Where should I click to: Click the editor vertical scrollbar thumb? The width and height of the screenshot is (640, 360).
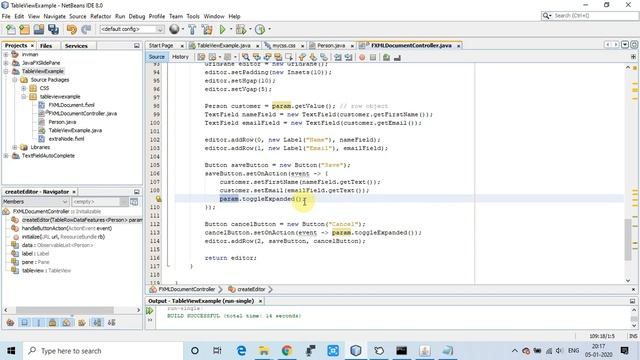point(628,240)
